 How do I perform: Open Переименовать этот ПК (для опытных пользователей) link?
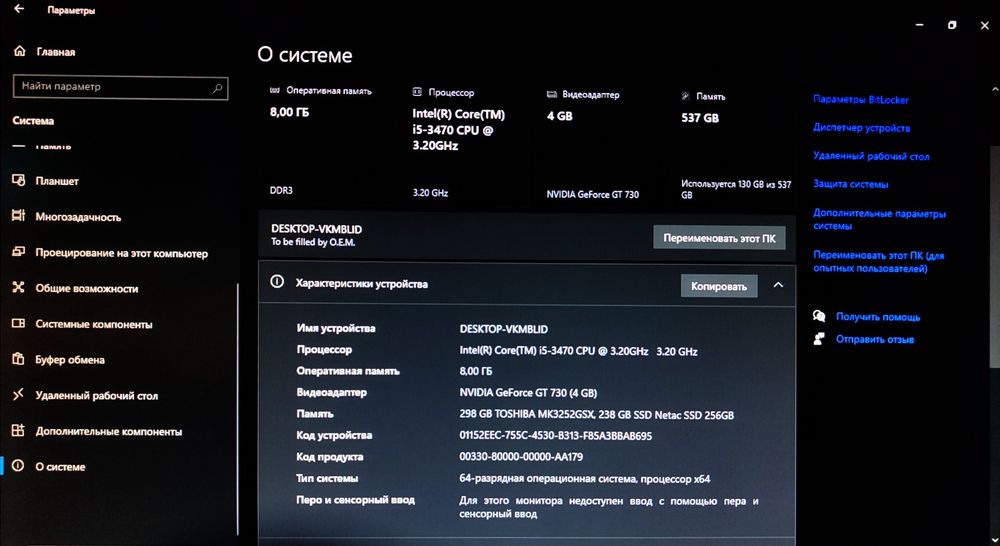point(878,262)
